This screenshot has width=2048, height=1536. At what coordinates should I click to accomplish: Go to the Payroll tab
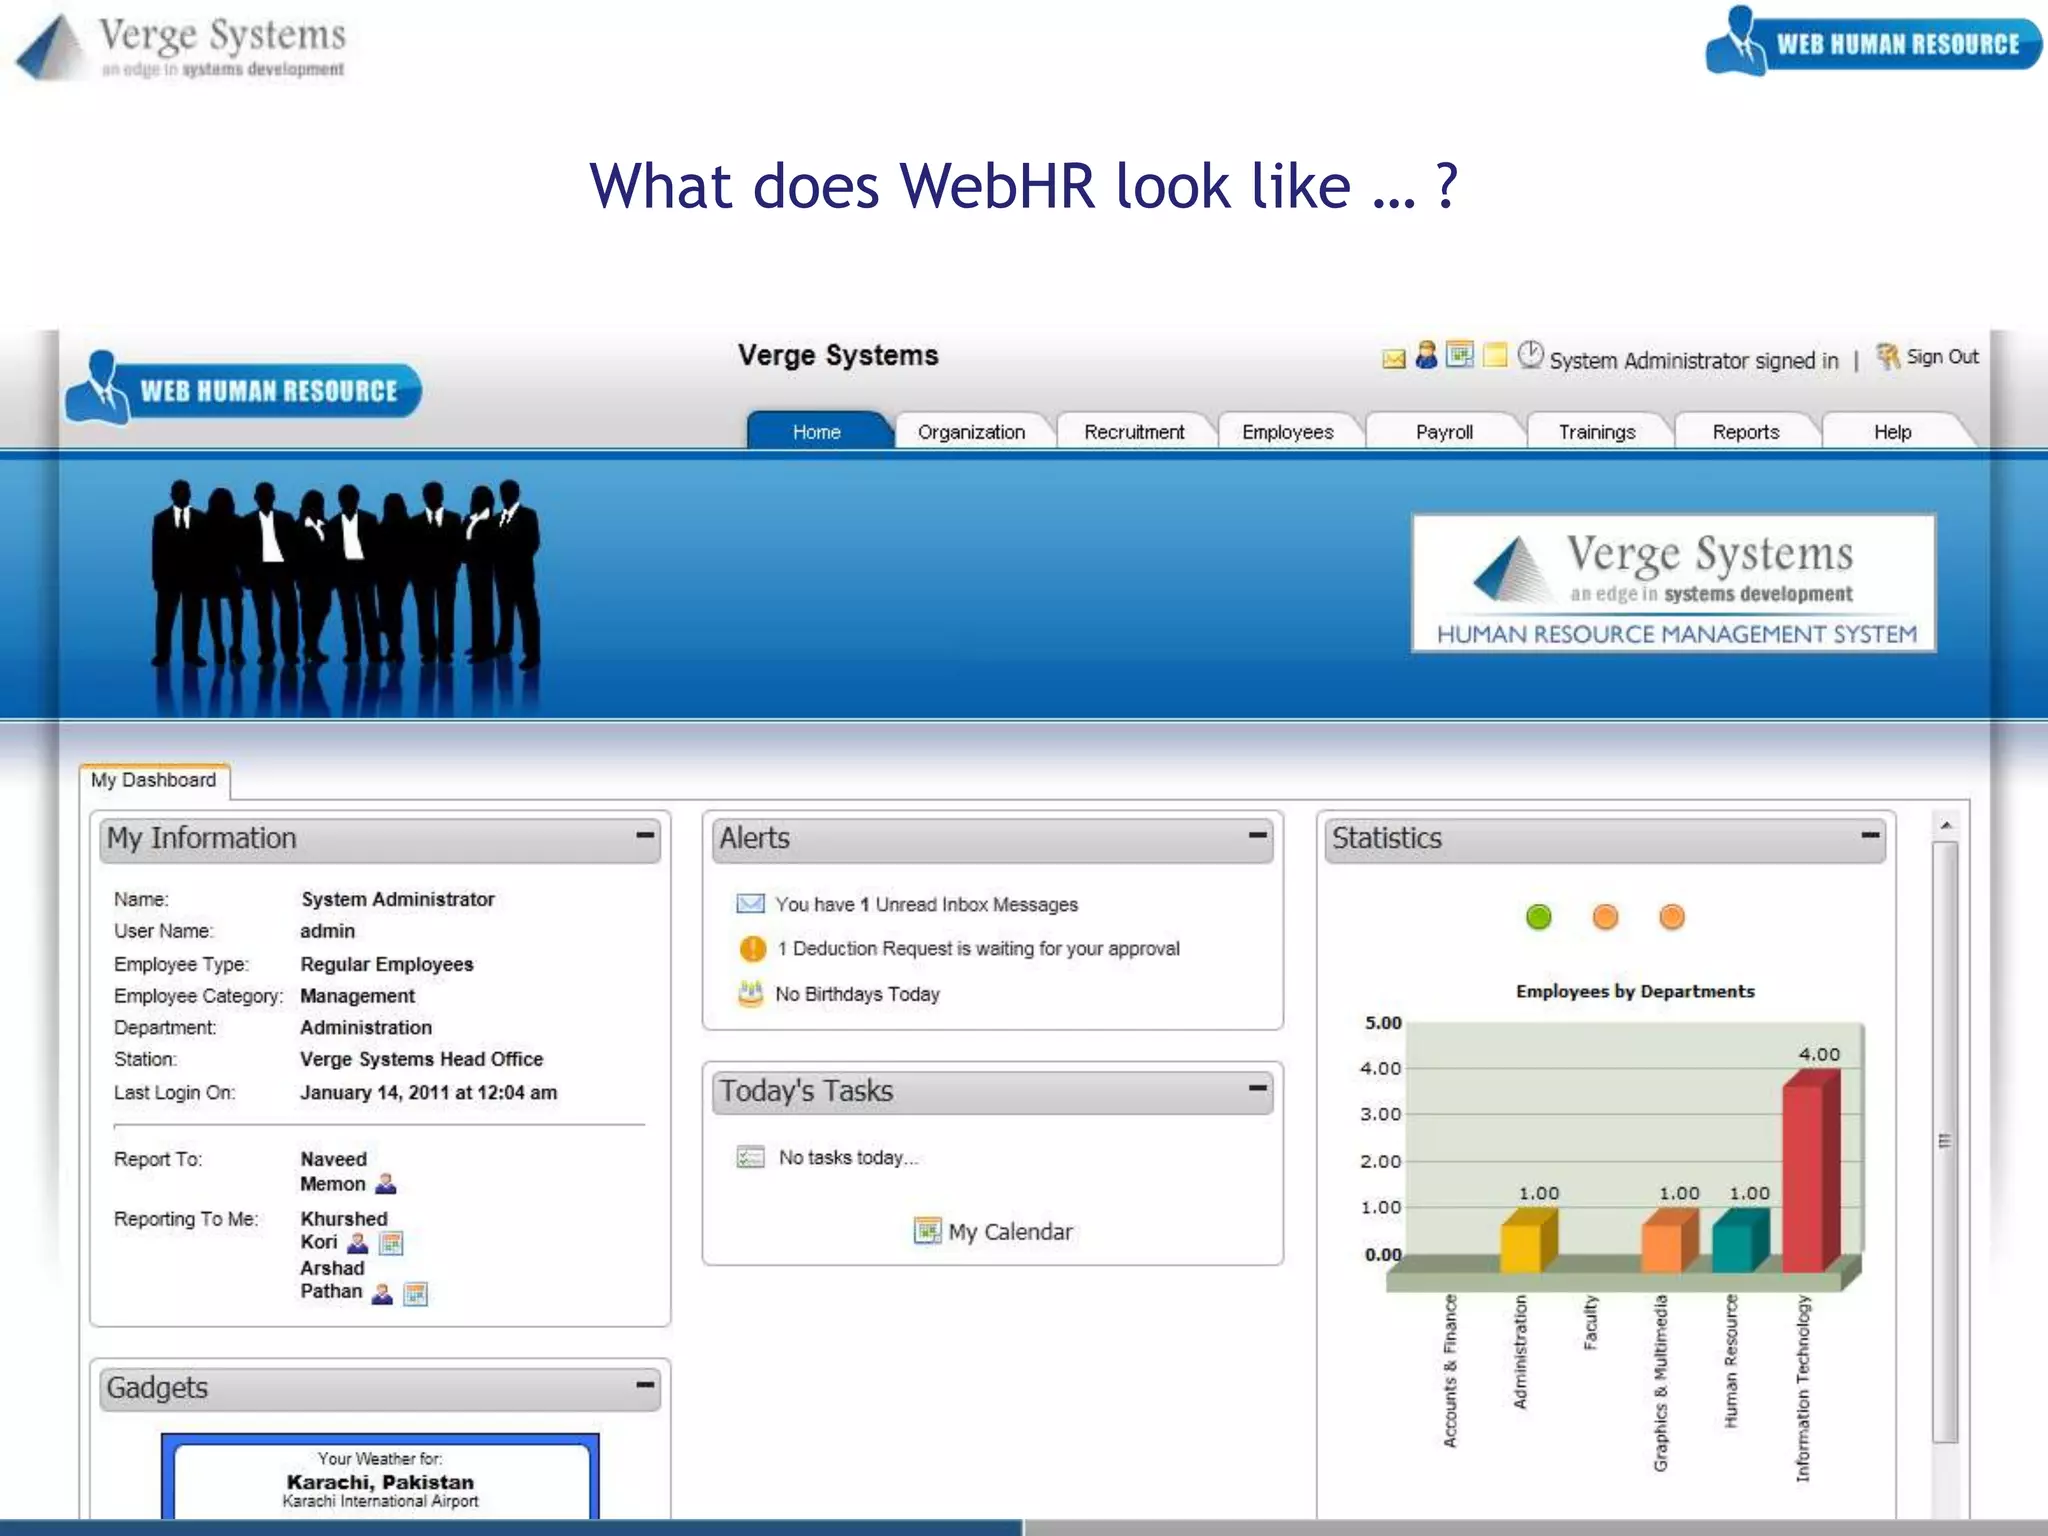[1444, 432]
